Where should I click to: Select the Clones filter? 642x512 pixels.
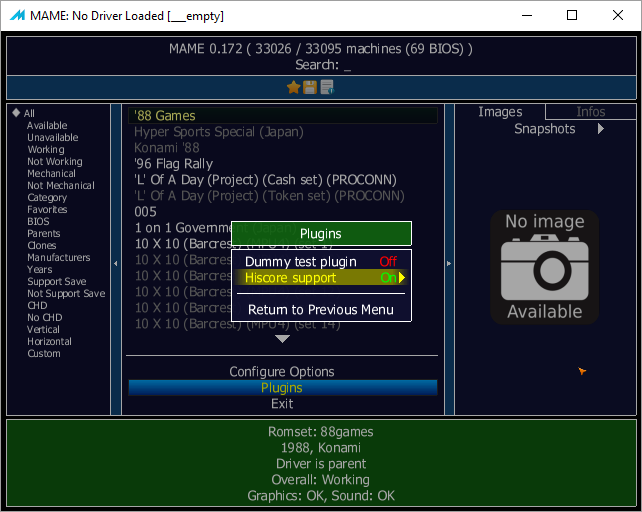(42, 245)
